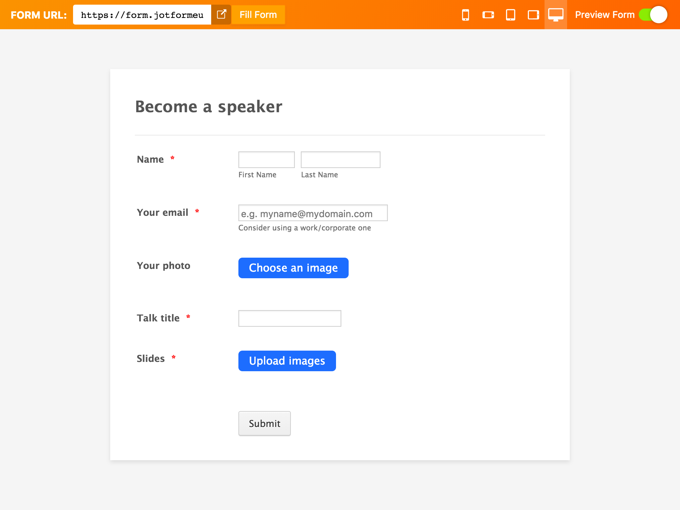This screenshot has width=680, height=510.
Task: Turn off the Preview Form toggle
Action: tap(653, 15)
